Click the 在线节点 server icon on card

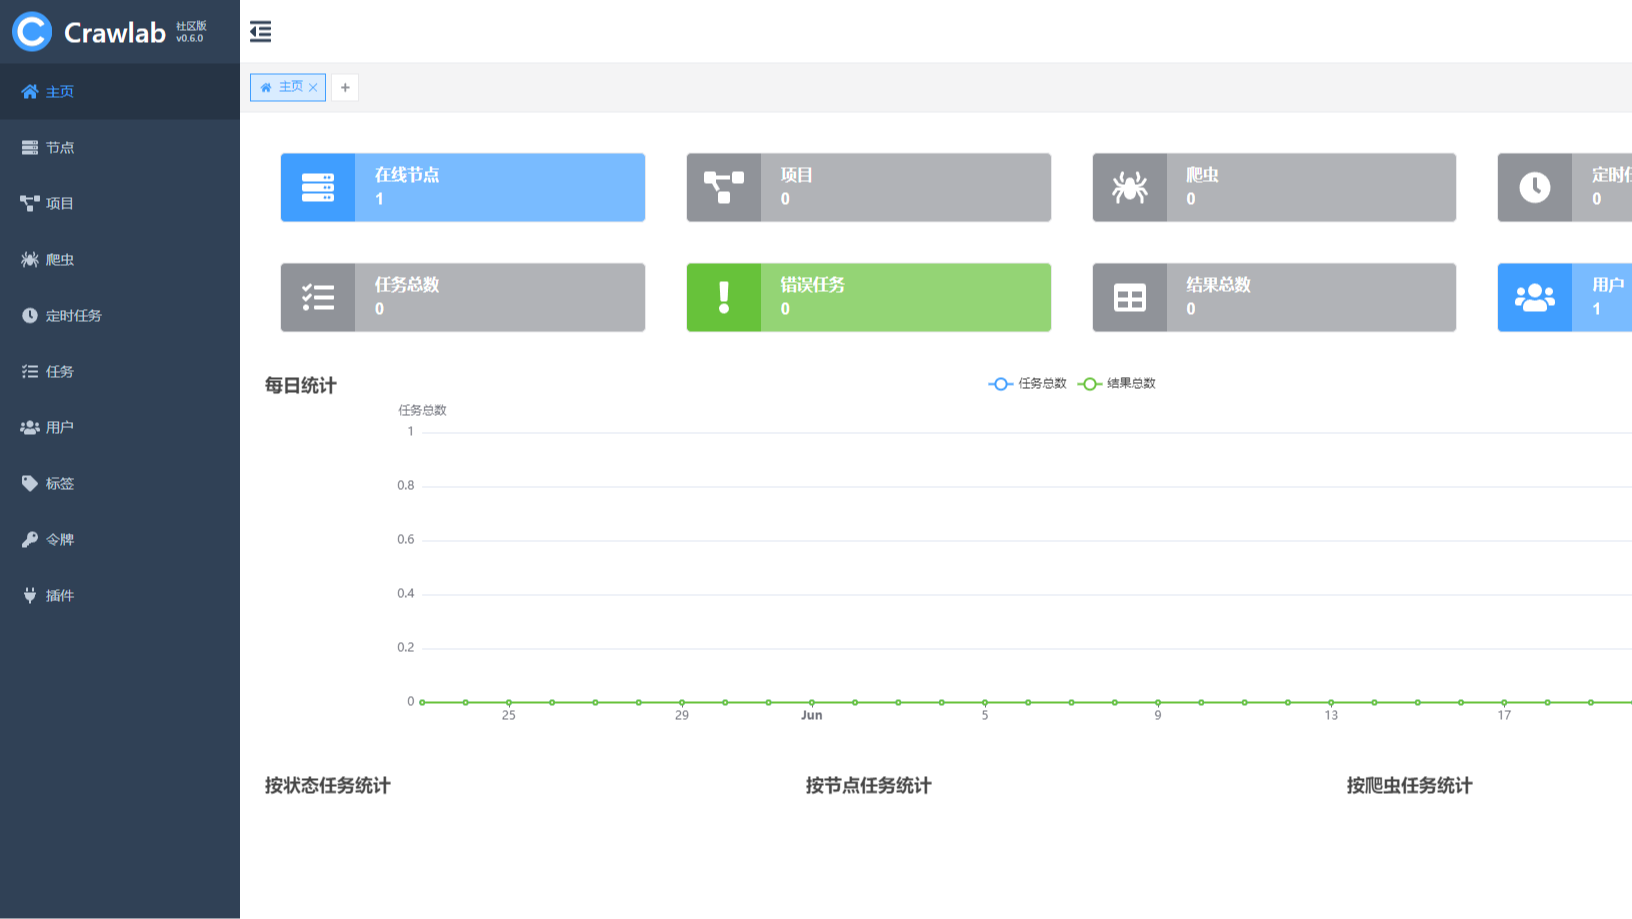(x=318, y=187)
